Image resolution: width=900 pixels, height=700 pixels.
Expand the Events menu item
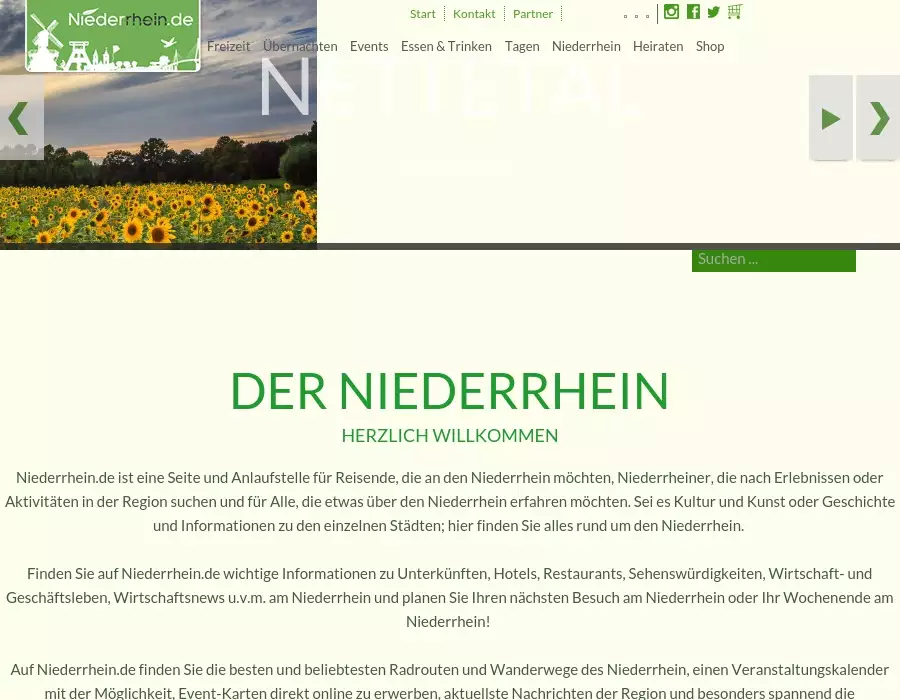369,46
